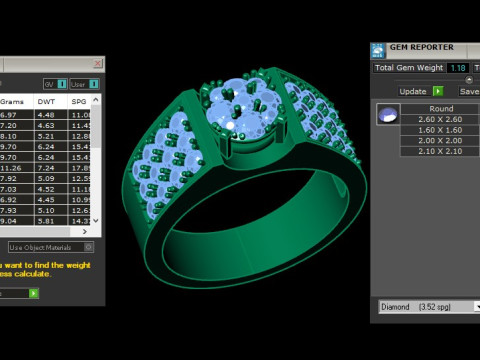Viewport: 480px width, 360px height.
Task: Click the Update button label in Gem Reporter
Action: point(413,91)
